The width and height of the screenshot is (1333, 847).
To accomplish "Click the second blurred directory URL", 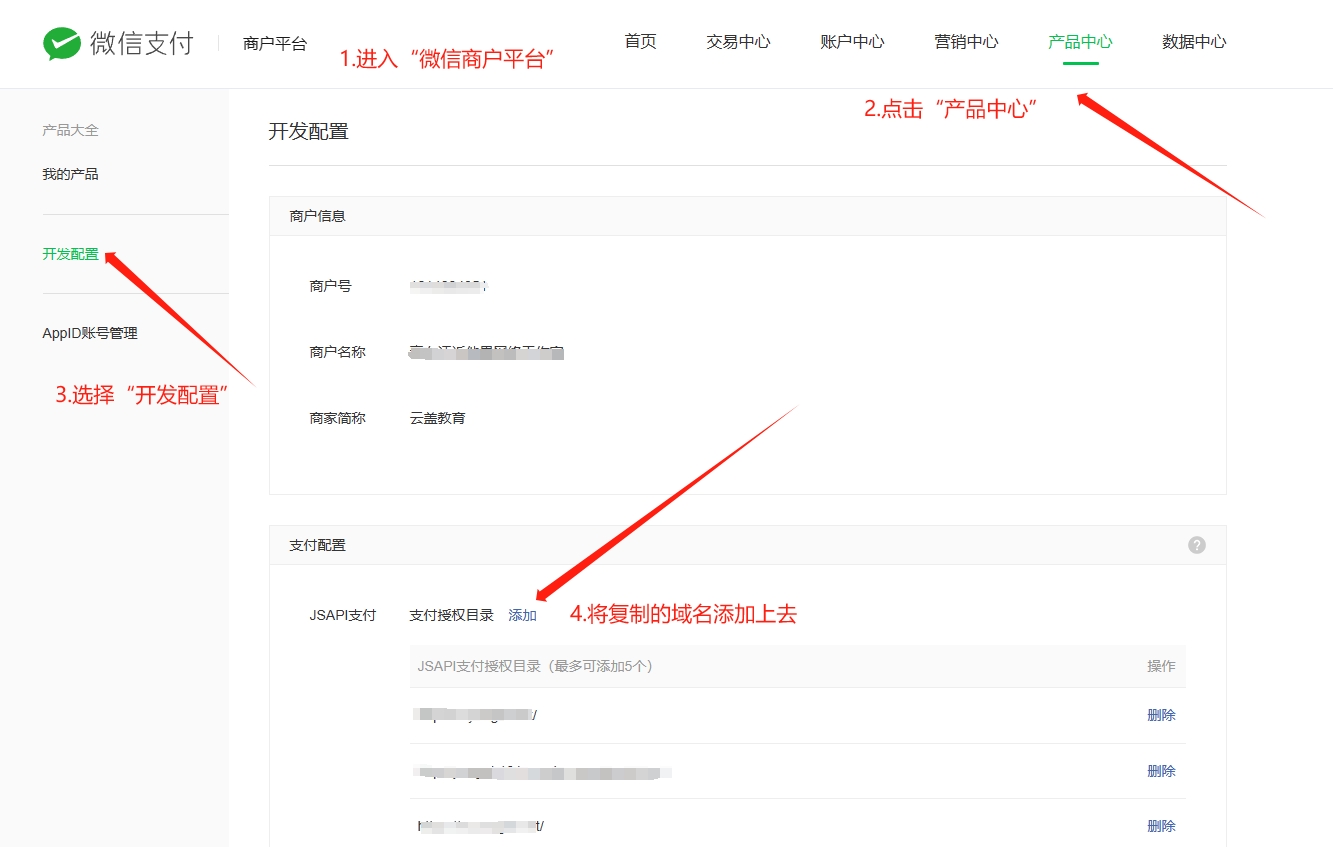I will 544,771.
